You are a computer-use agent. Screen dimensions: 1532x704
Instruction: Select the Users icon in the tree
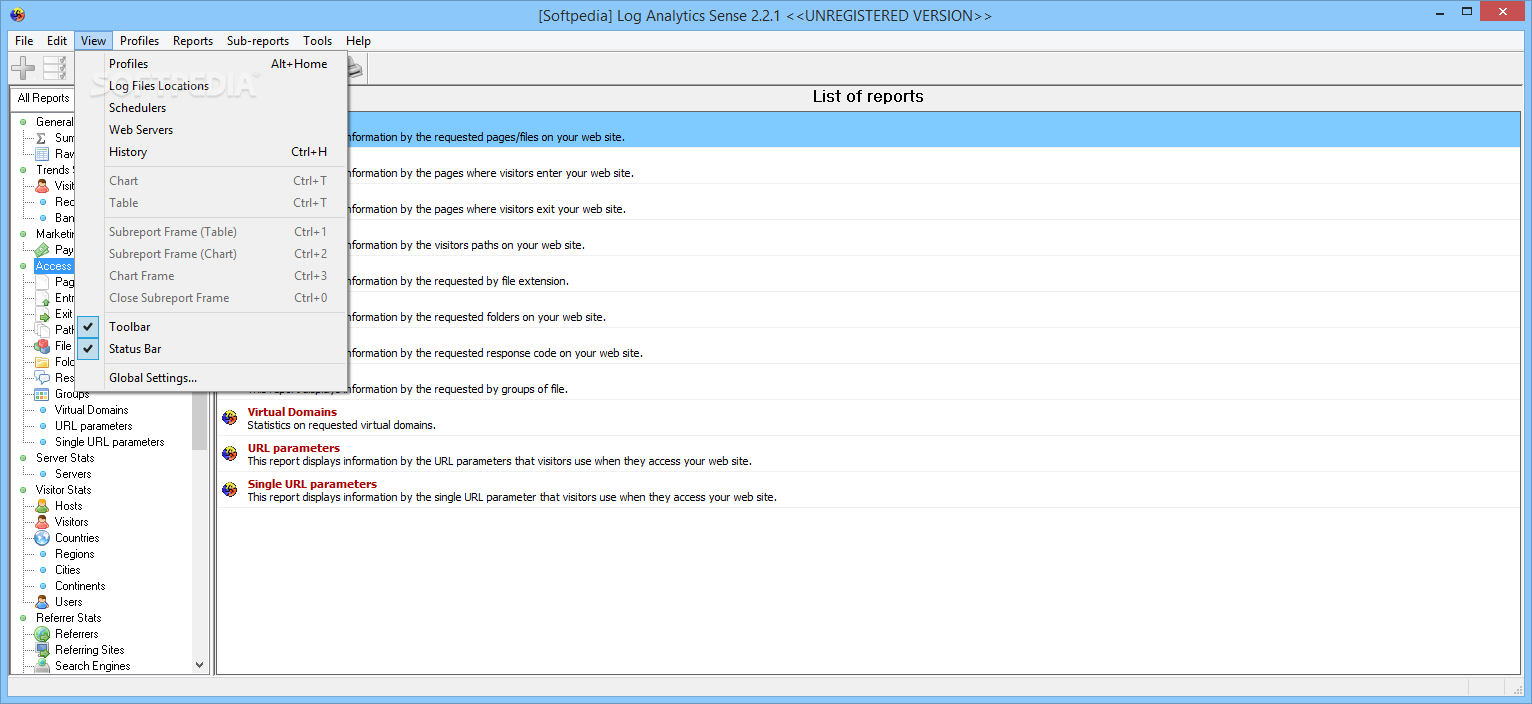pos(42,602)
